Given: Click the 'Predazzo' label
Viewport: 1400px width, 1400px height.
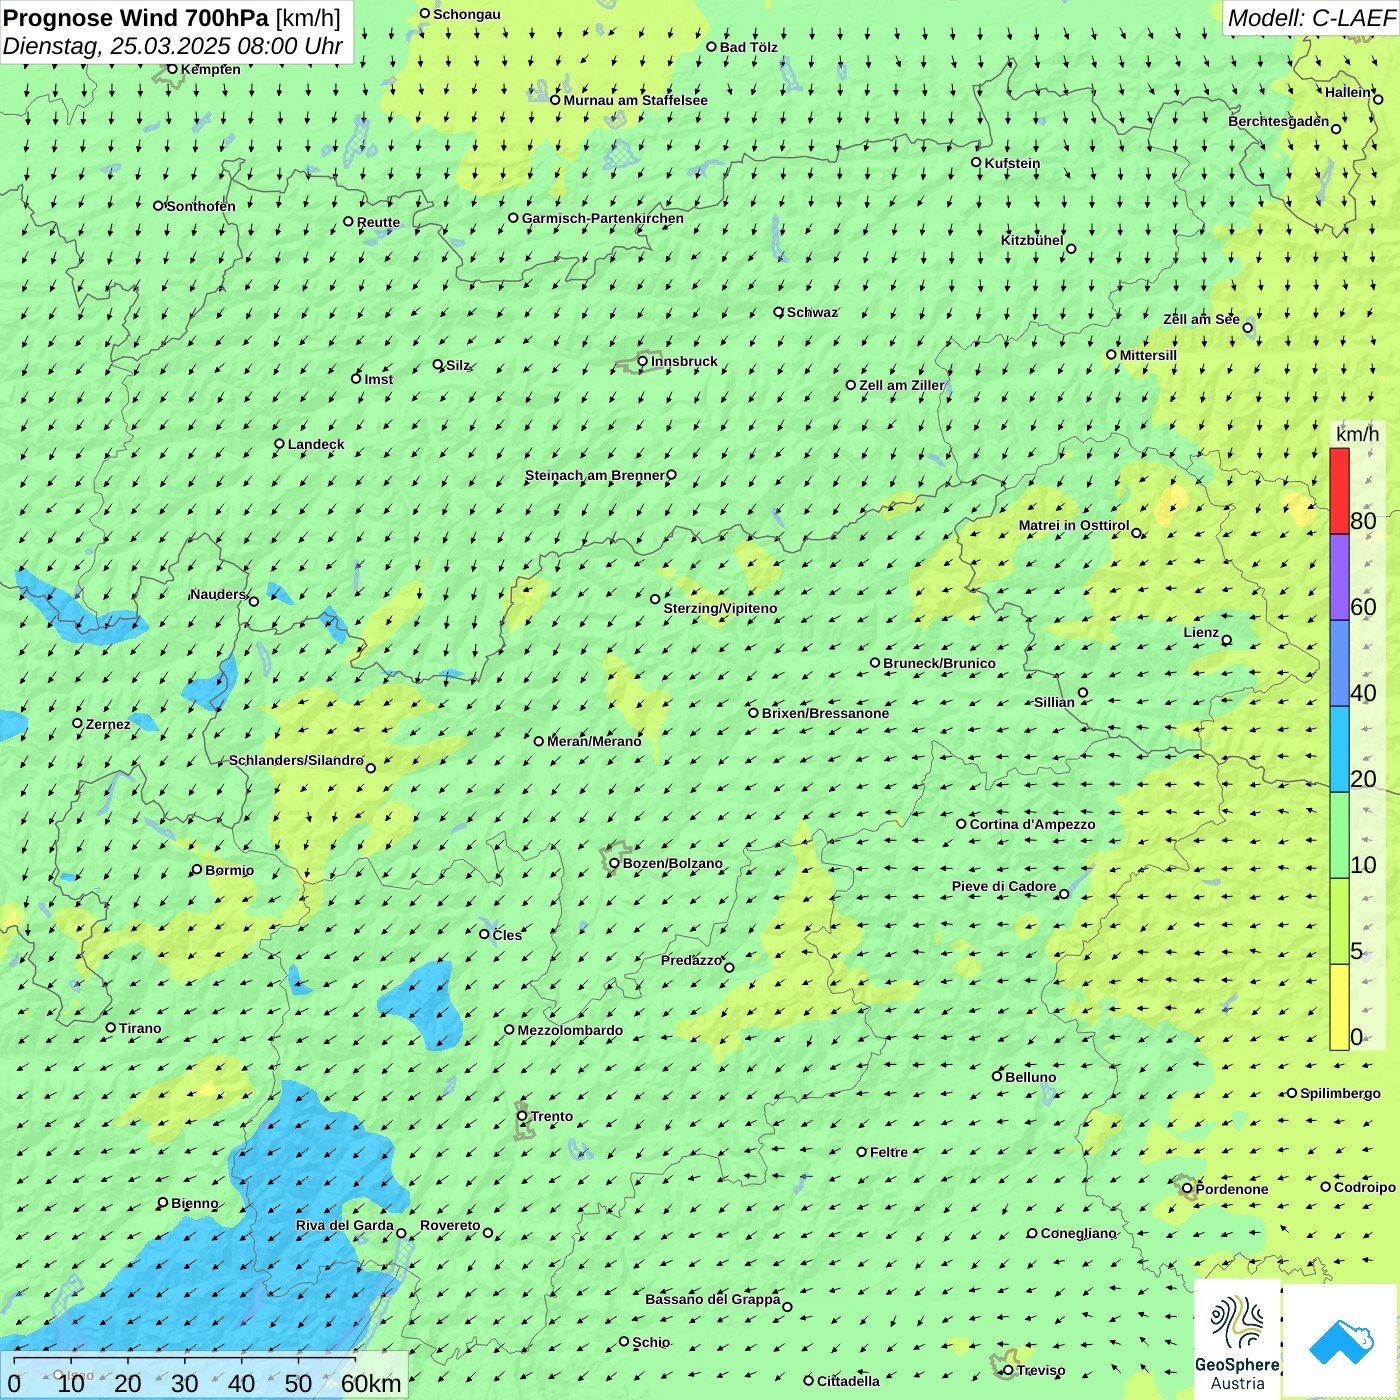Looking at the screenshot, I should click(x=691, y=960).
